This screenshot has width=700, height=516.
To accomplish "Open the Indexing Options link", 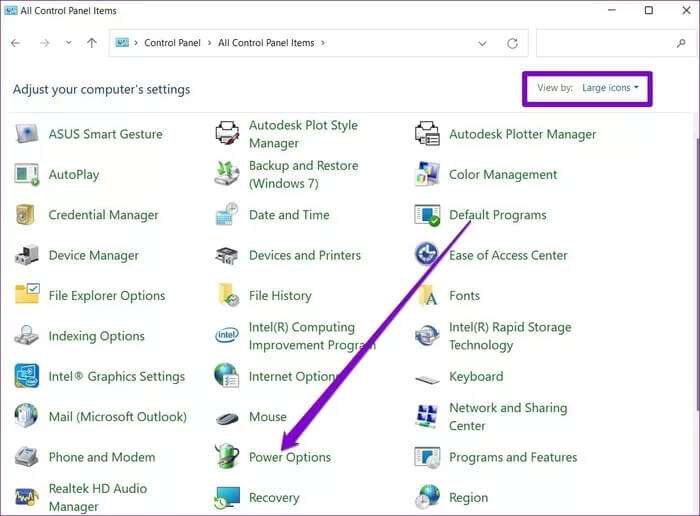I will tap(96, 336).
